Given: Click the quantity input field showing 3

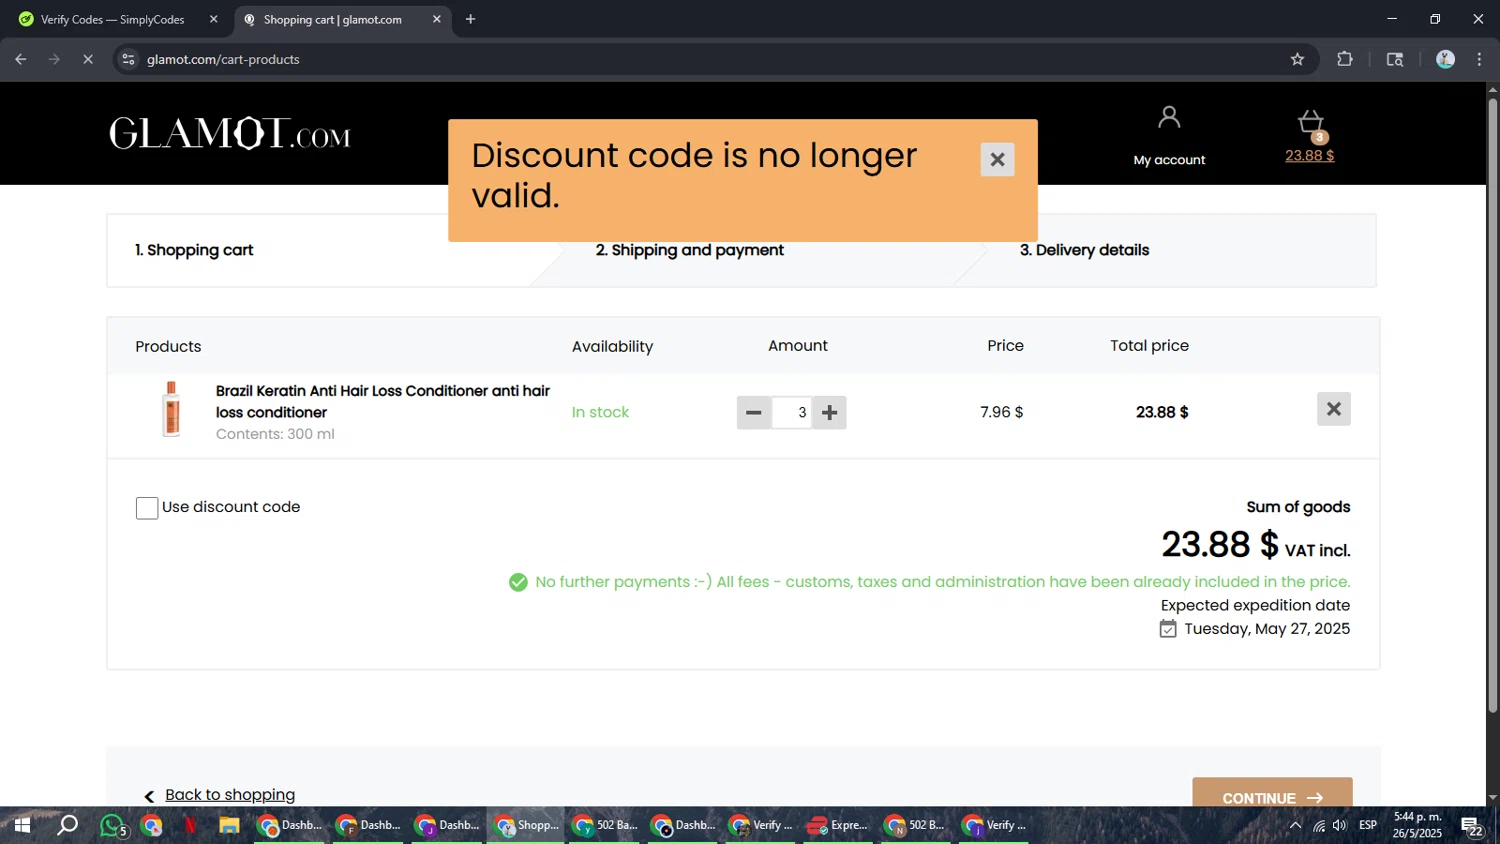Looking at the screenshot, I should (792, 412).
